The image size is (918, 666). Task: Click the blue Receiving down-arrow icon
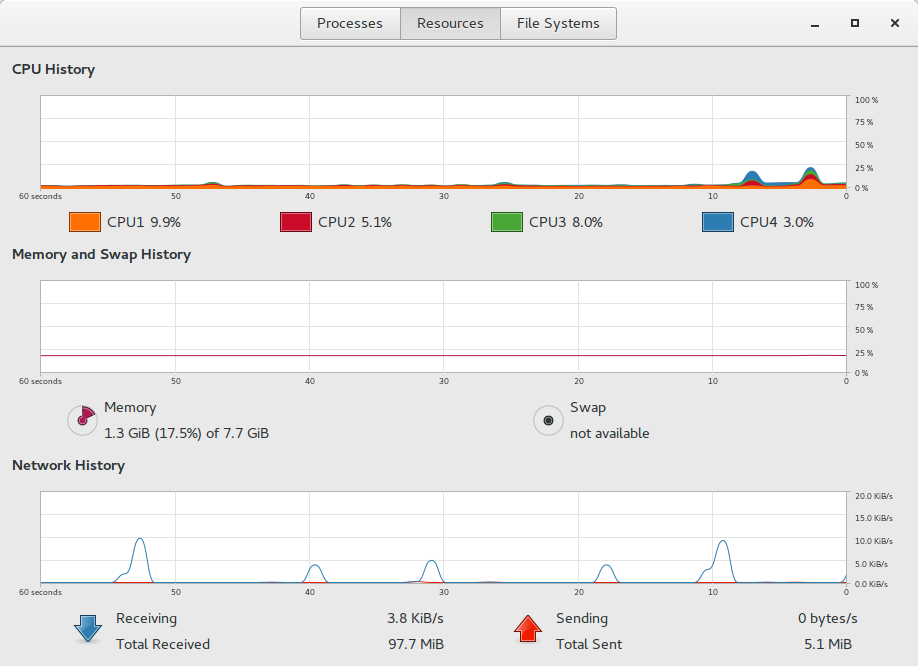pos(87,629)
